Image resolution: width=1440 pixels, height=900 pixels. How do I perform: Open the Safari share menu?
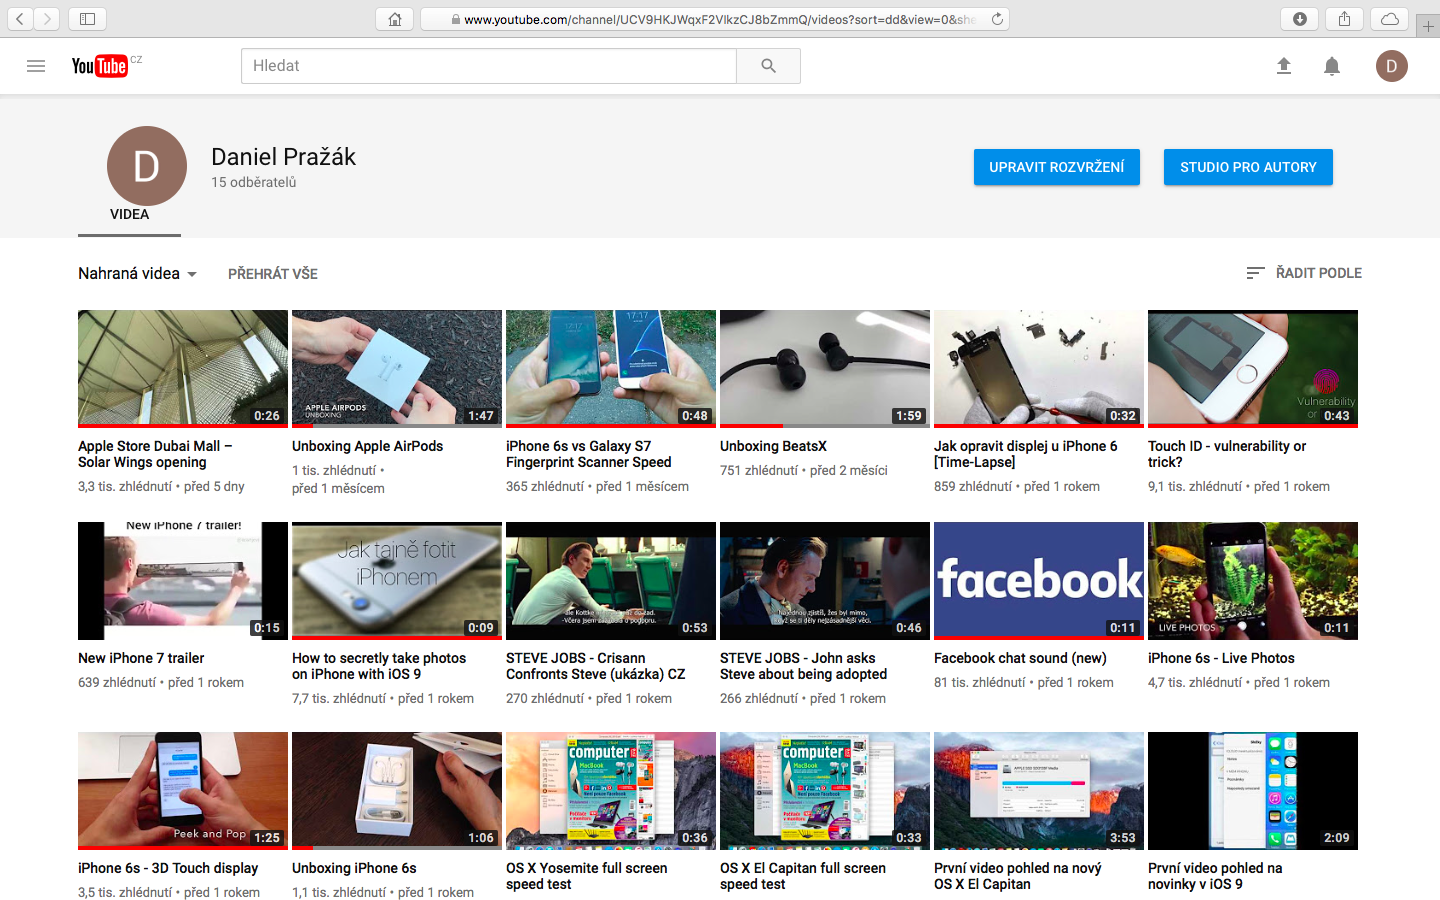click(x=1344, y=19)
